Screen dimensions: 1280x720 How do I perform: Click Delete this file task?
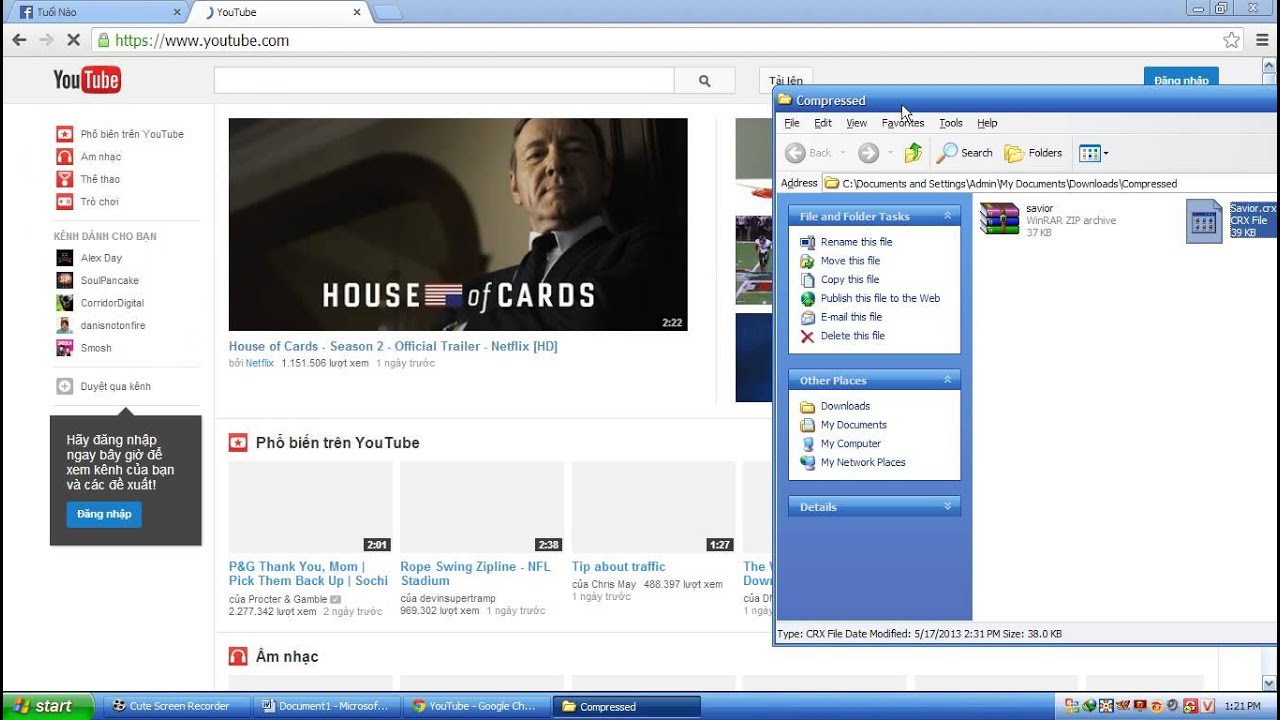[852, 336]
